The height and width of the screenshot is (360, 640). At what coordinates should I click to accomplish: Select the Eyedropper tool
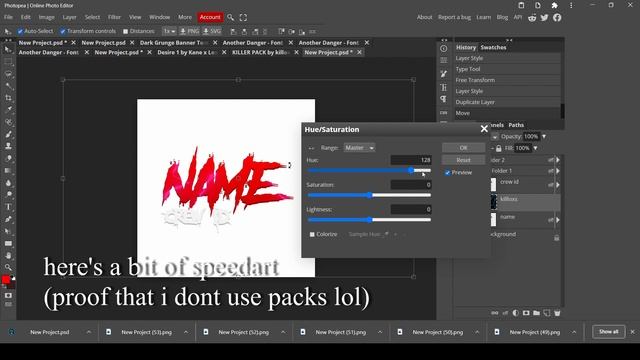tap(8, 110)
